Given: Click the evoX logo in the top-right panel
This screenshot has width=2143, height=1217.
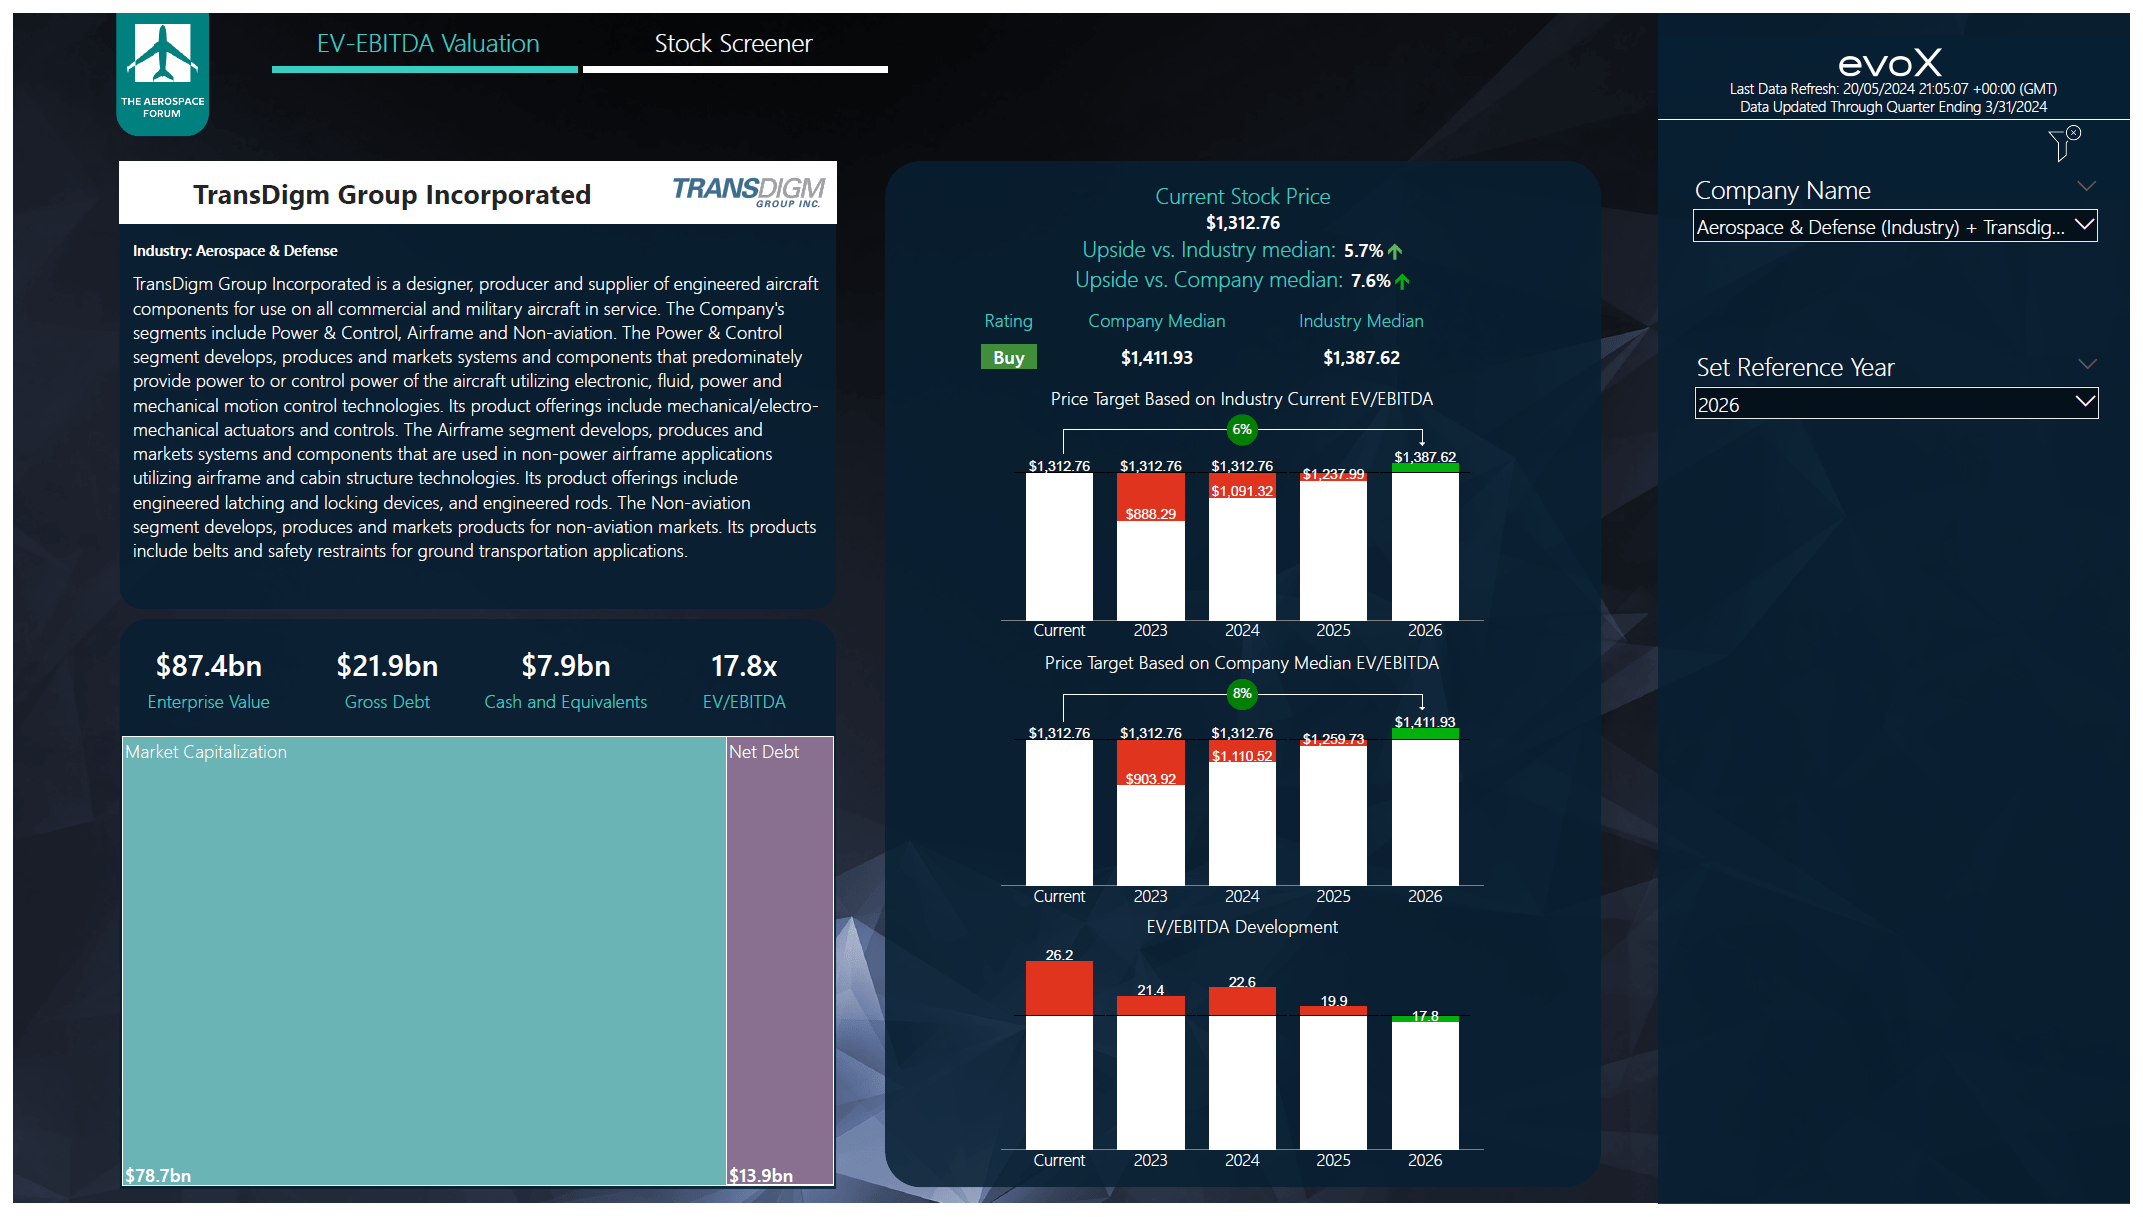Looking at the screenshot, I should coord(1890,62).
